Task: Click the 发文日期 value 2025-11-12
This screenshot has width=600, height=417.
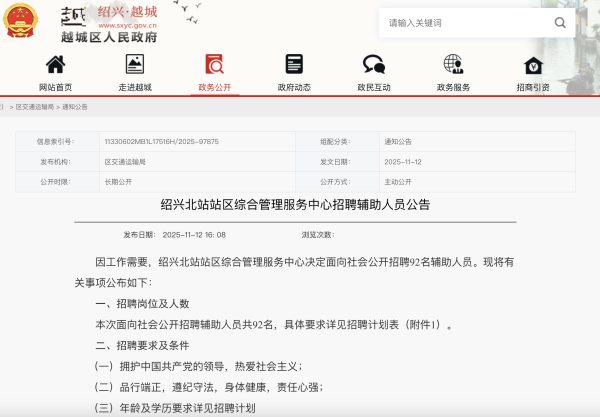Action: [x=405, y=162]
